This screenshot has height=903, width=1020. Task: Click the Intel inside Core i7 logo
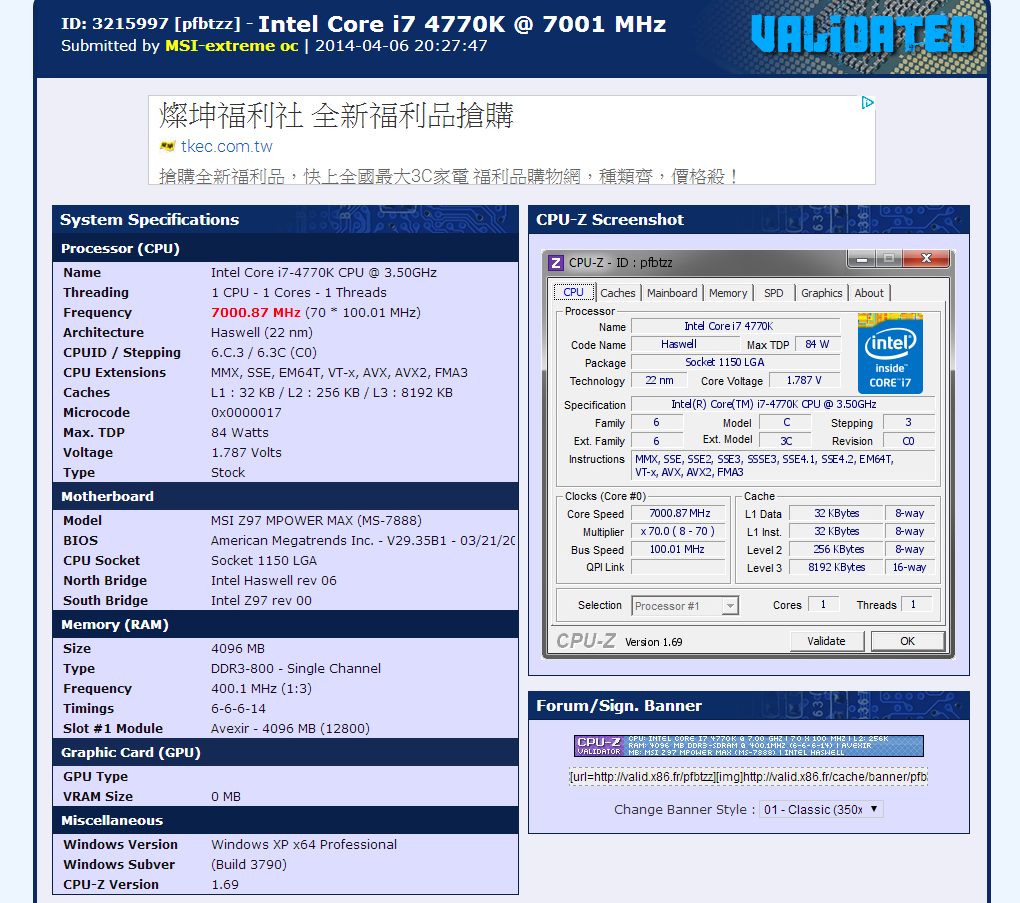tap(890, 353)
